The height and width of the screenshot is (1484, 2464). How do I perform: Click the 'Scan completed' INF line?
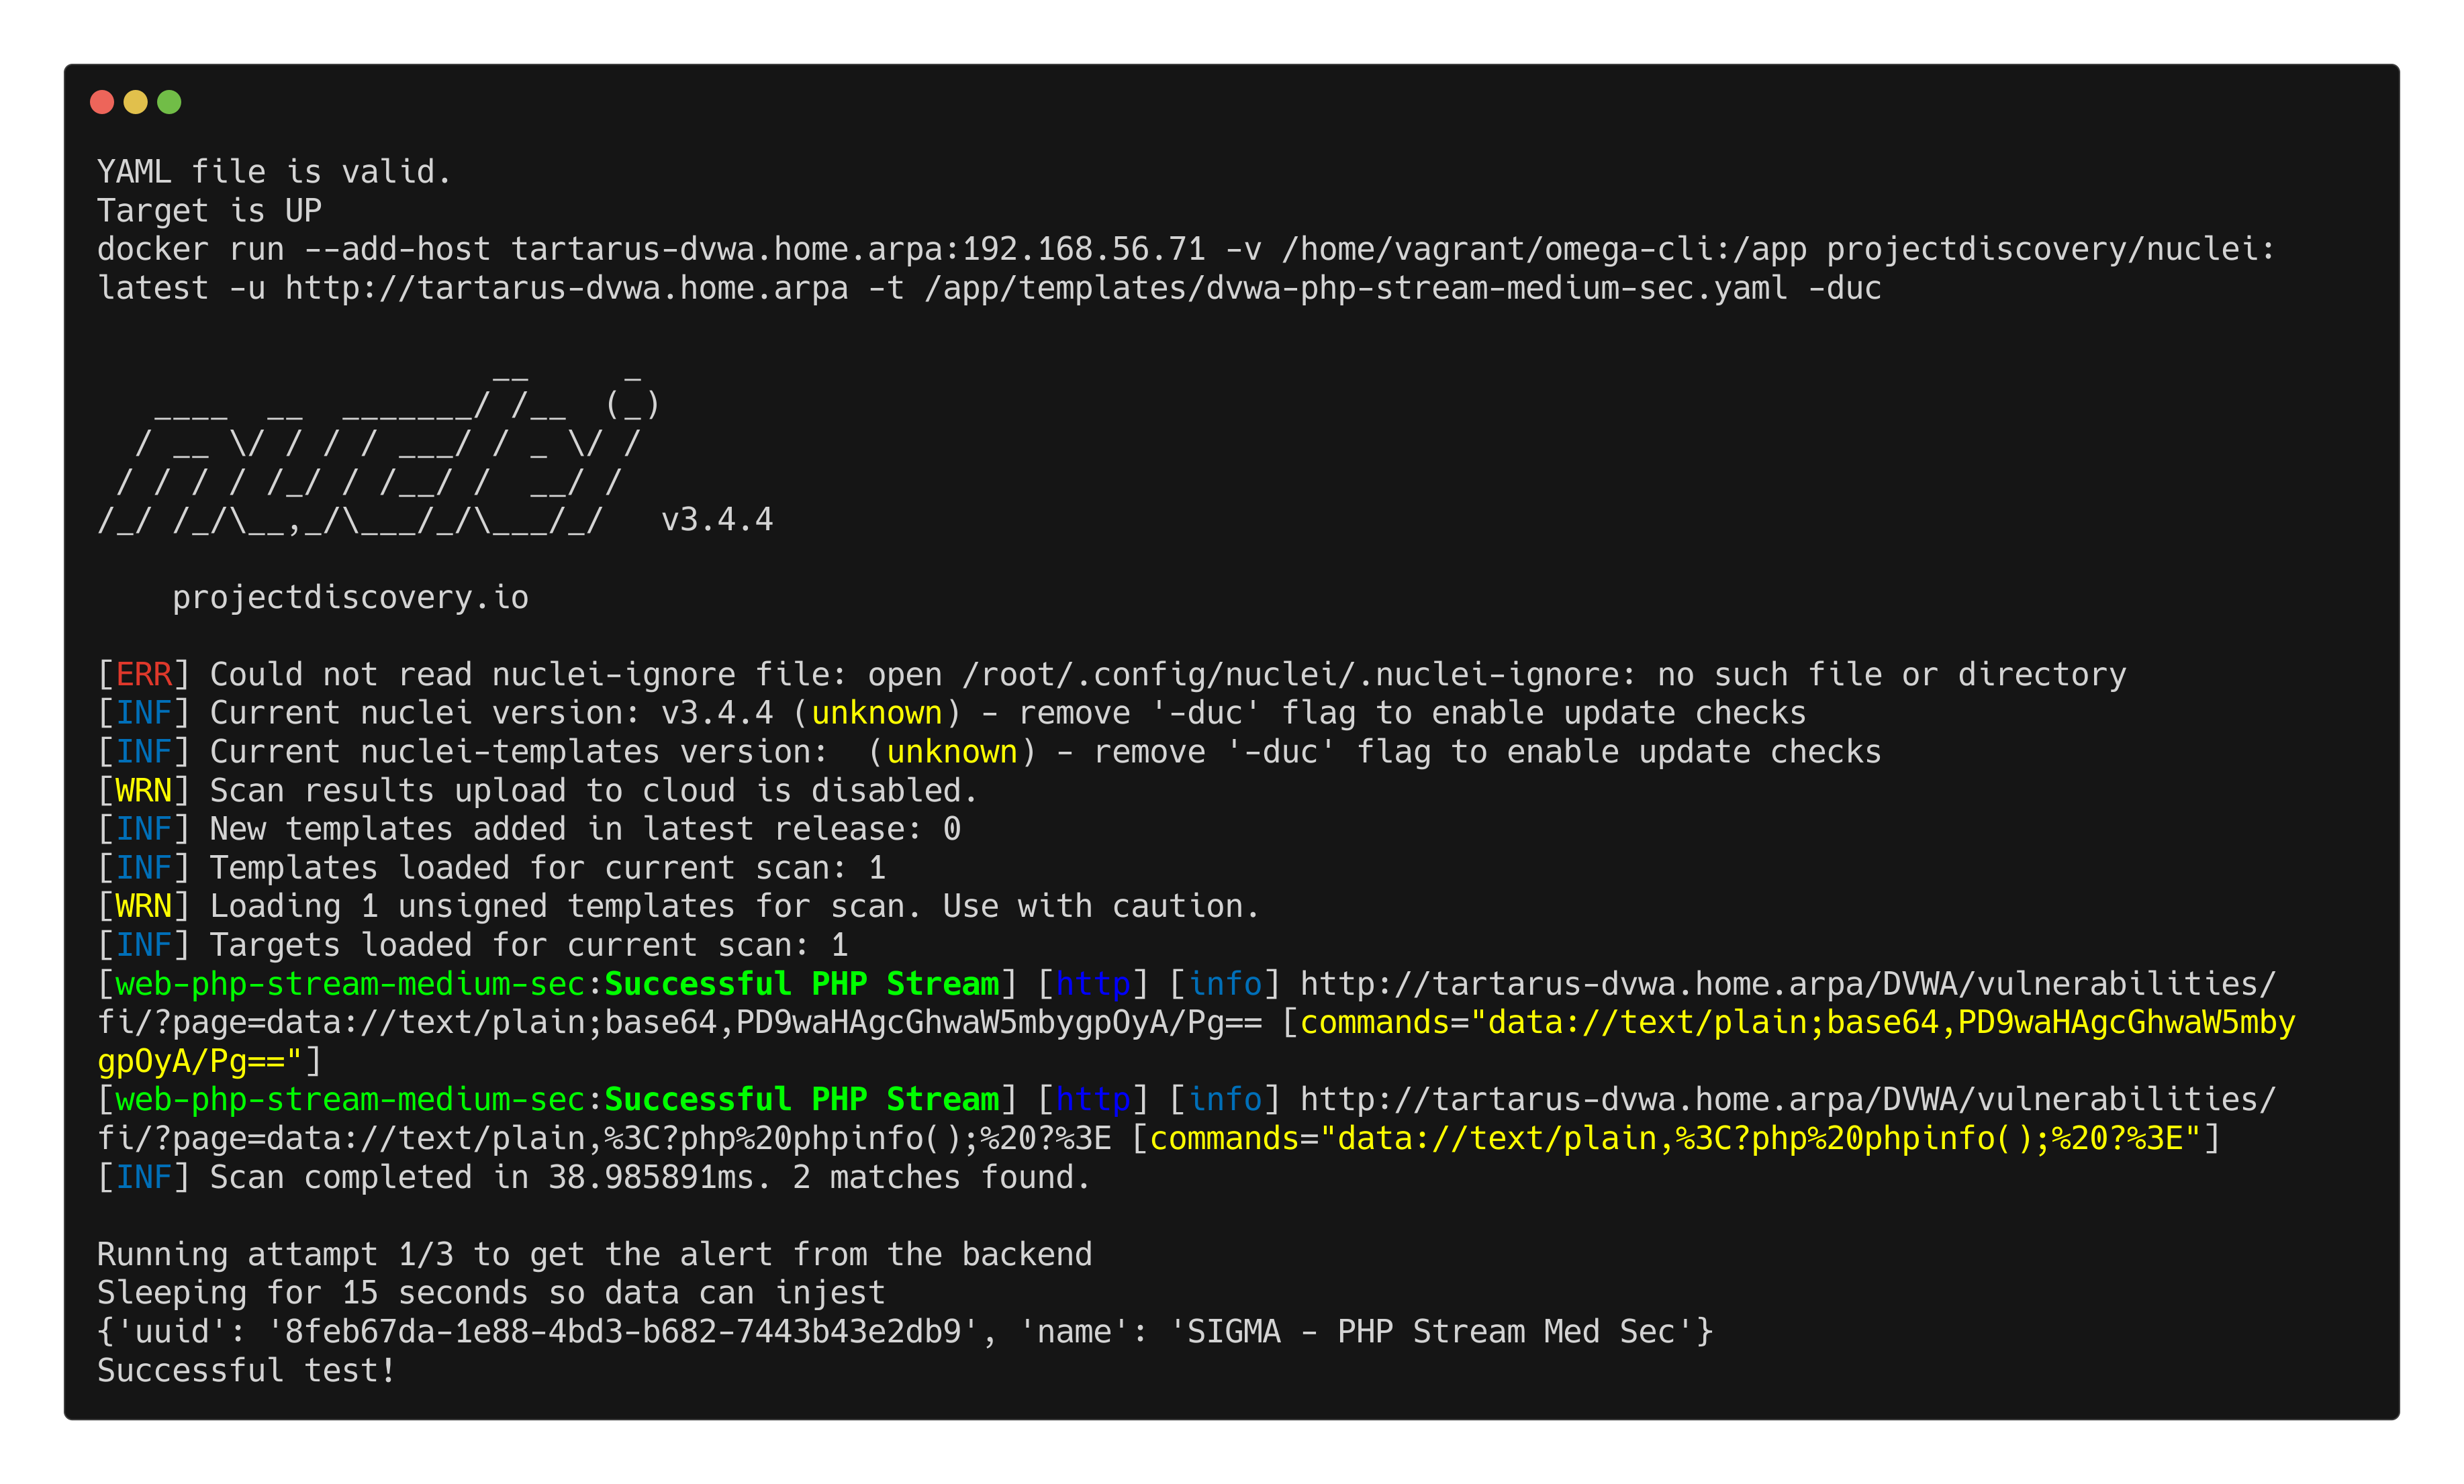(600, 1178)
